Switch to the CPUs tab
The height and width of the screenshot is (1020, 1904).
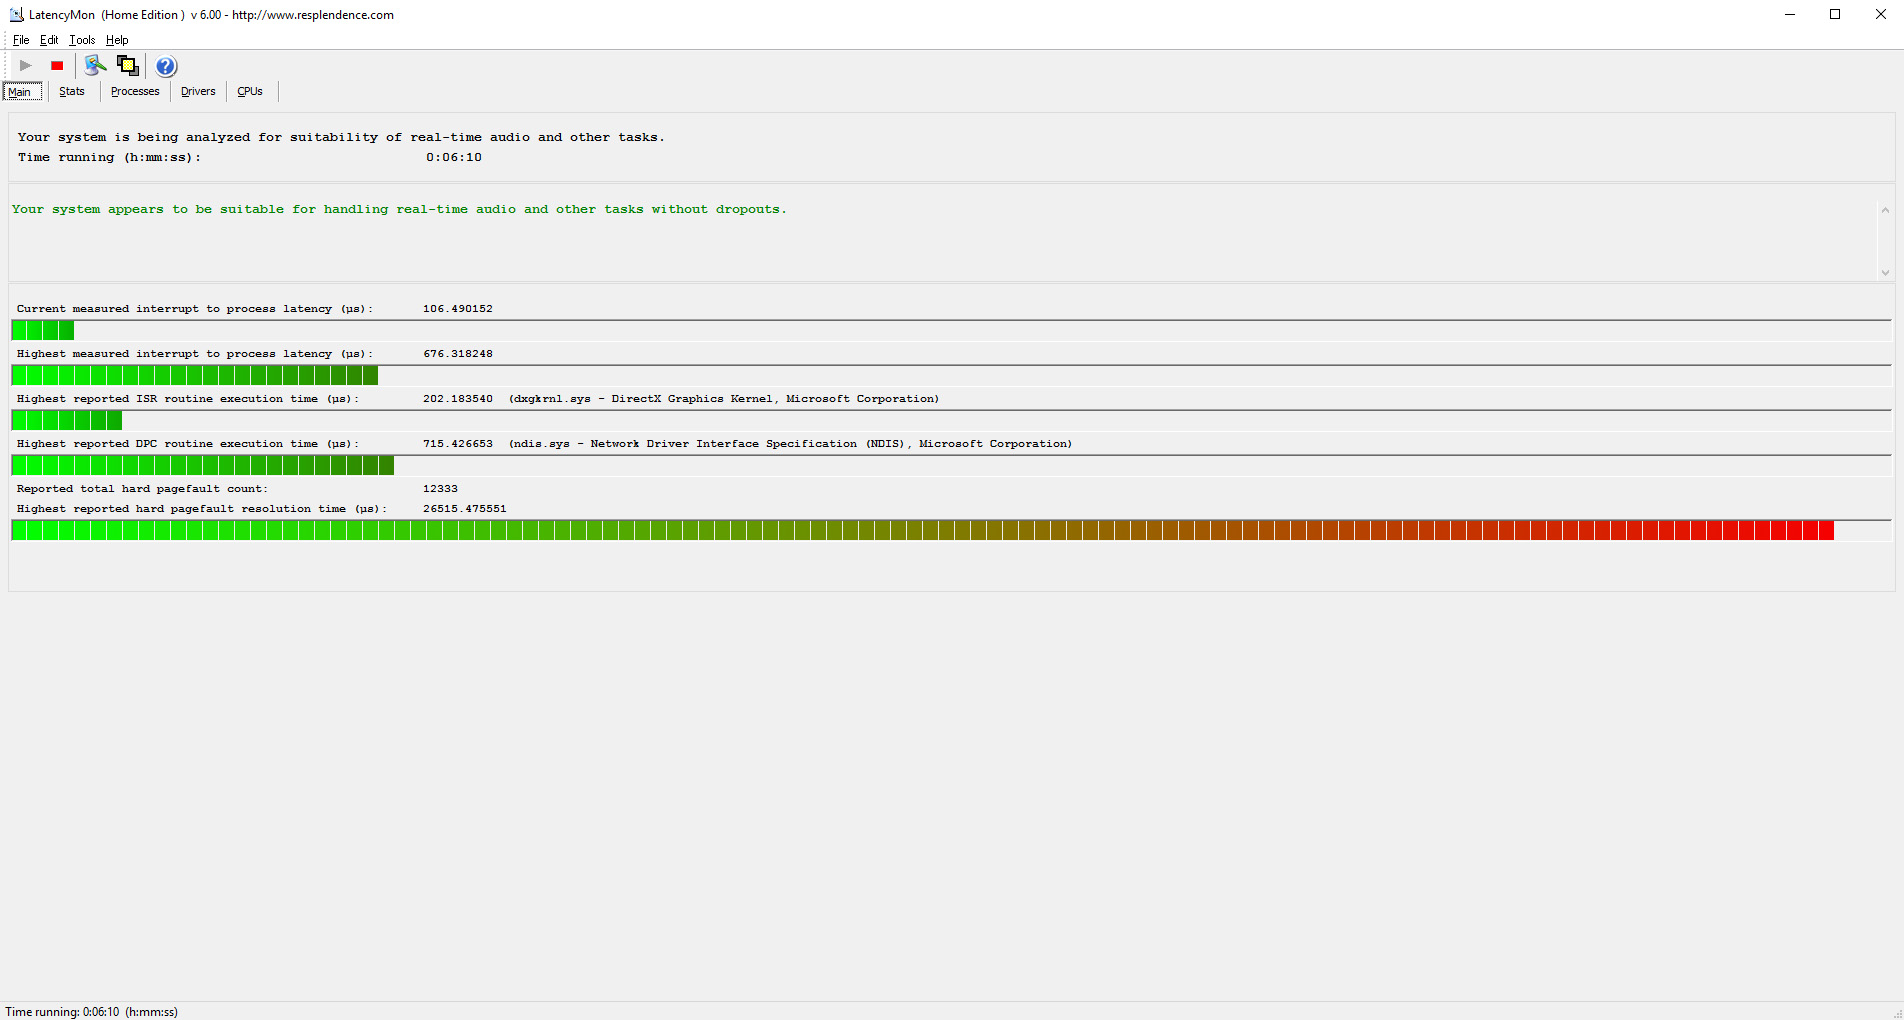[250, 92]
